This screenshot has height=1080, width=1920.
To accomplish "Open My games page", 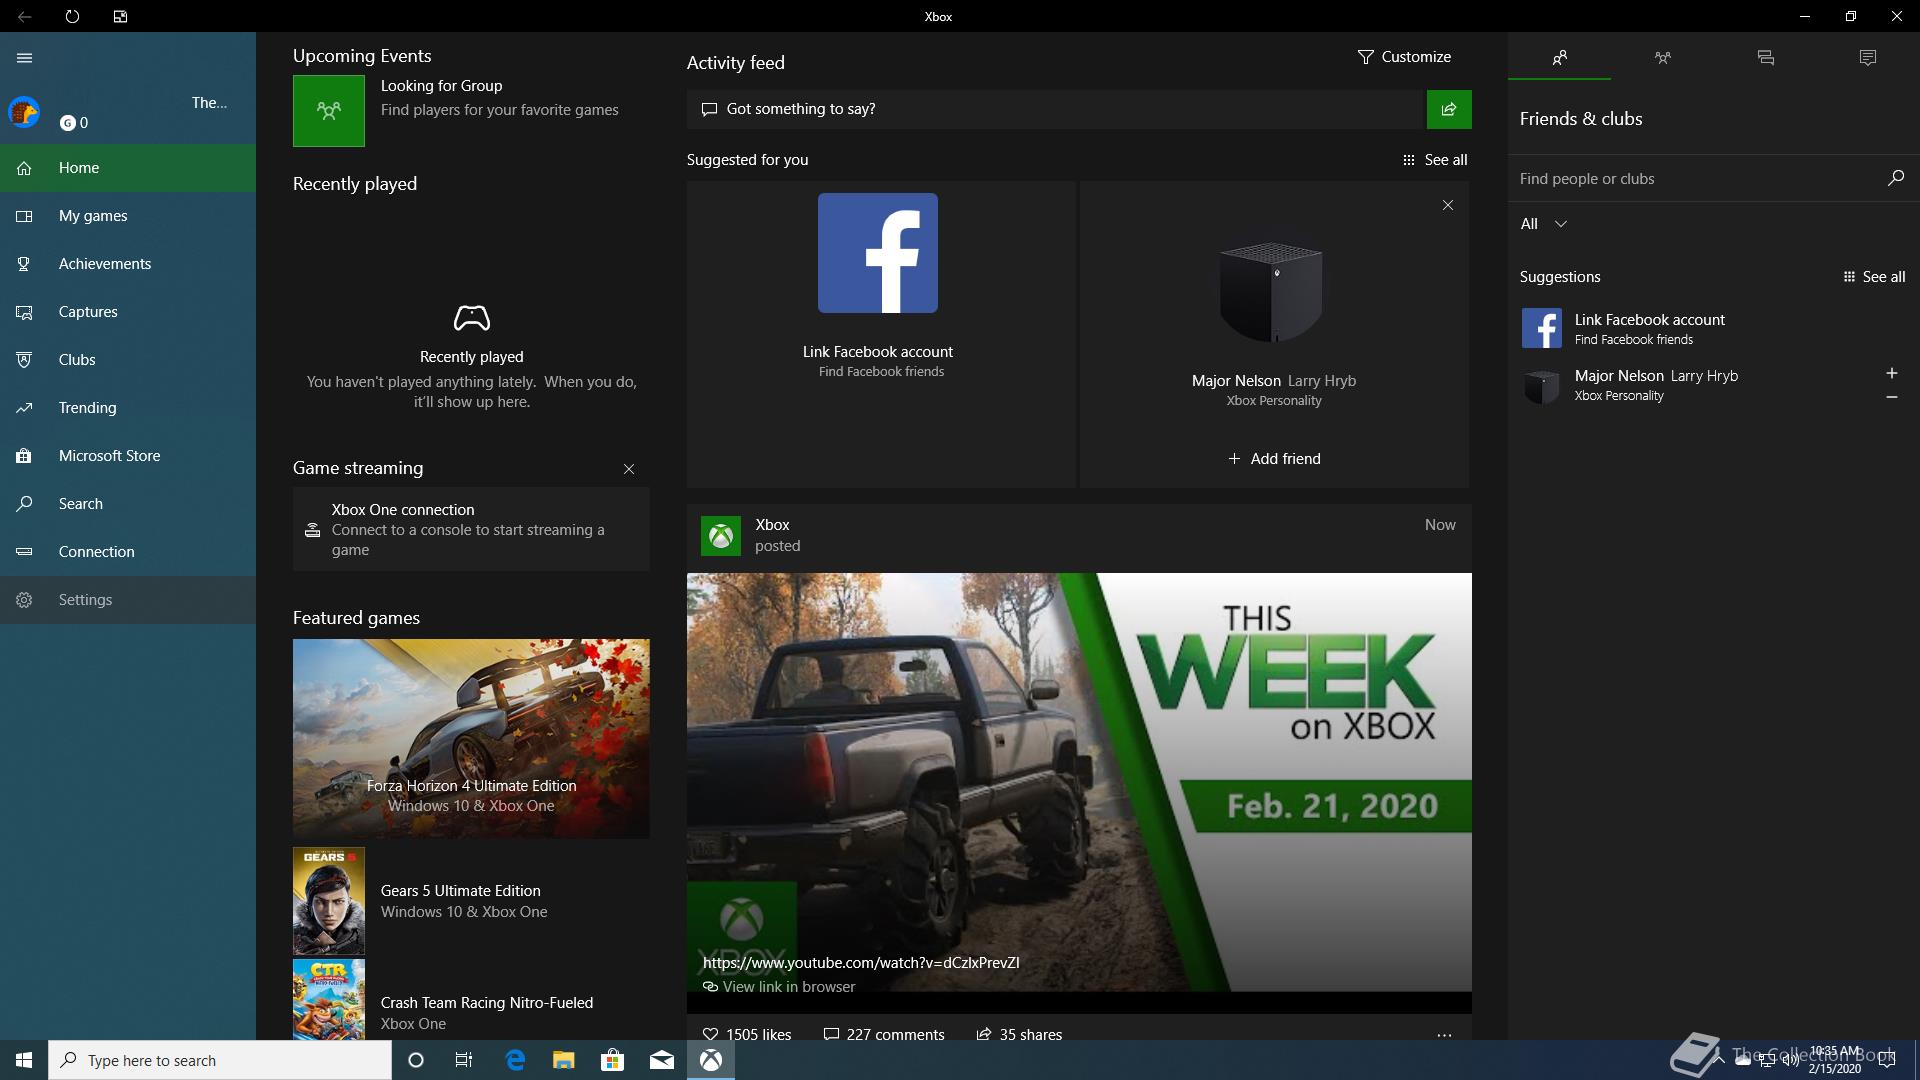I will point(128,216).
